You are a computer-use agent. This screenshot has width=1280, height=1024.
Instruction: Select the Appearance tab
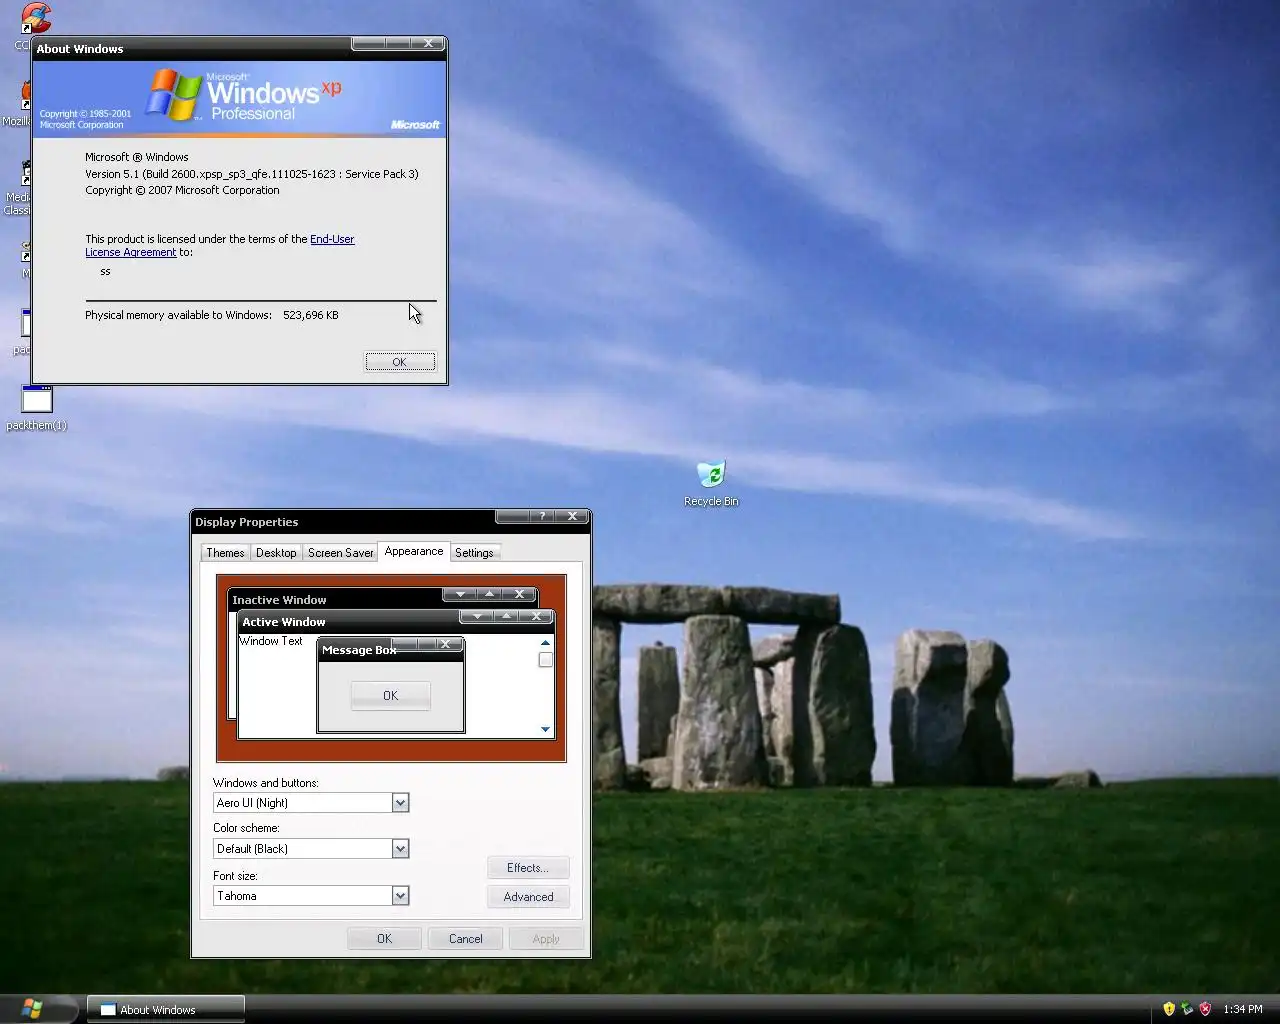[x=414, y=551]
